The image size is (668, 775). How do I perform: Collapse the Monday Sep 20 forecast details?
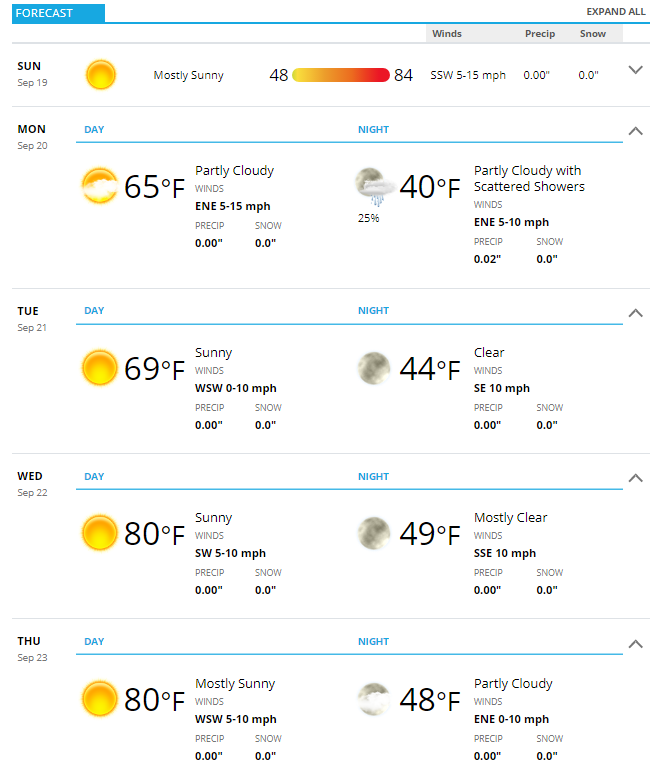point(635,131)
